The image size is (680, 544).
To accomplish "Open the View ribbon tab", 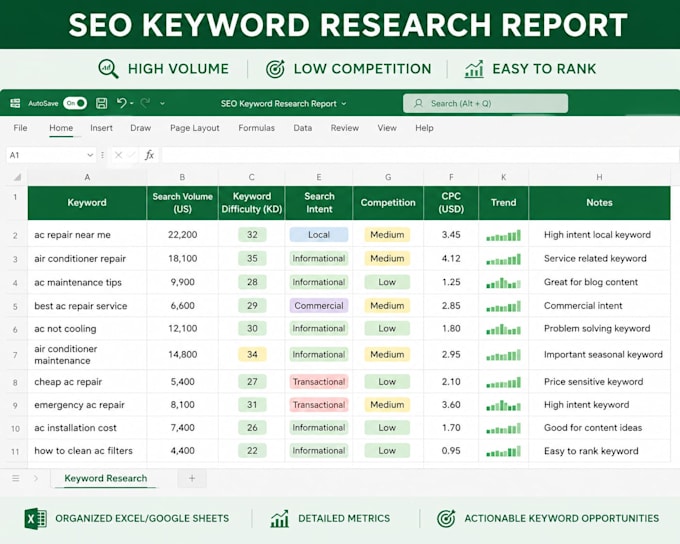I will click(387, 128).
